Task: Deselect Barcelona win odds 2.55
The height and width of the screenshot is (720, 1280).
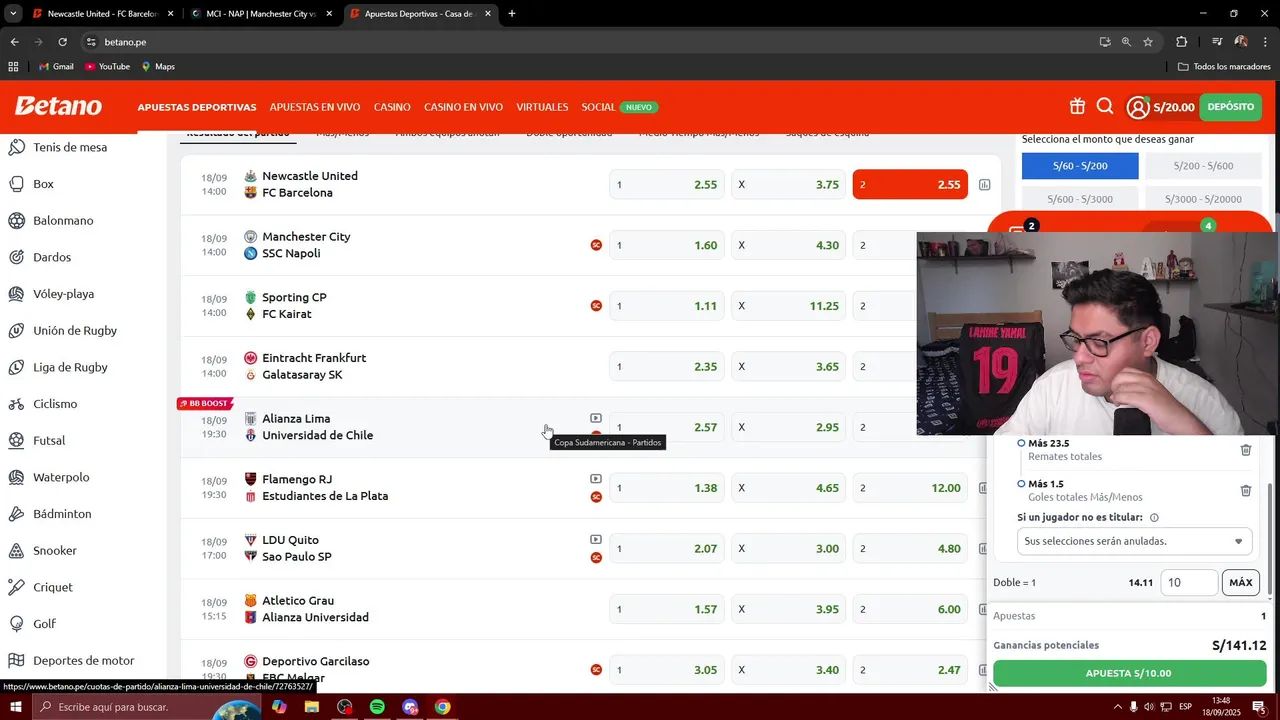Action: (910, 185)
